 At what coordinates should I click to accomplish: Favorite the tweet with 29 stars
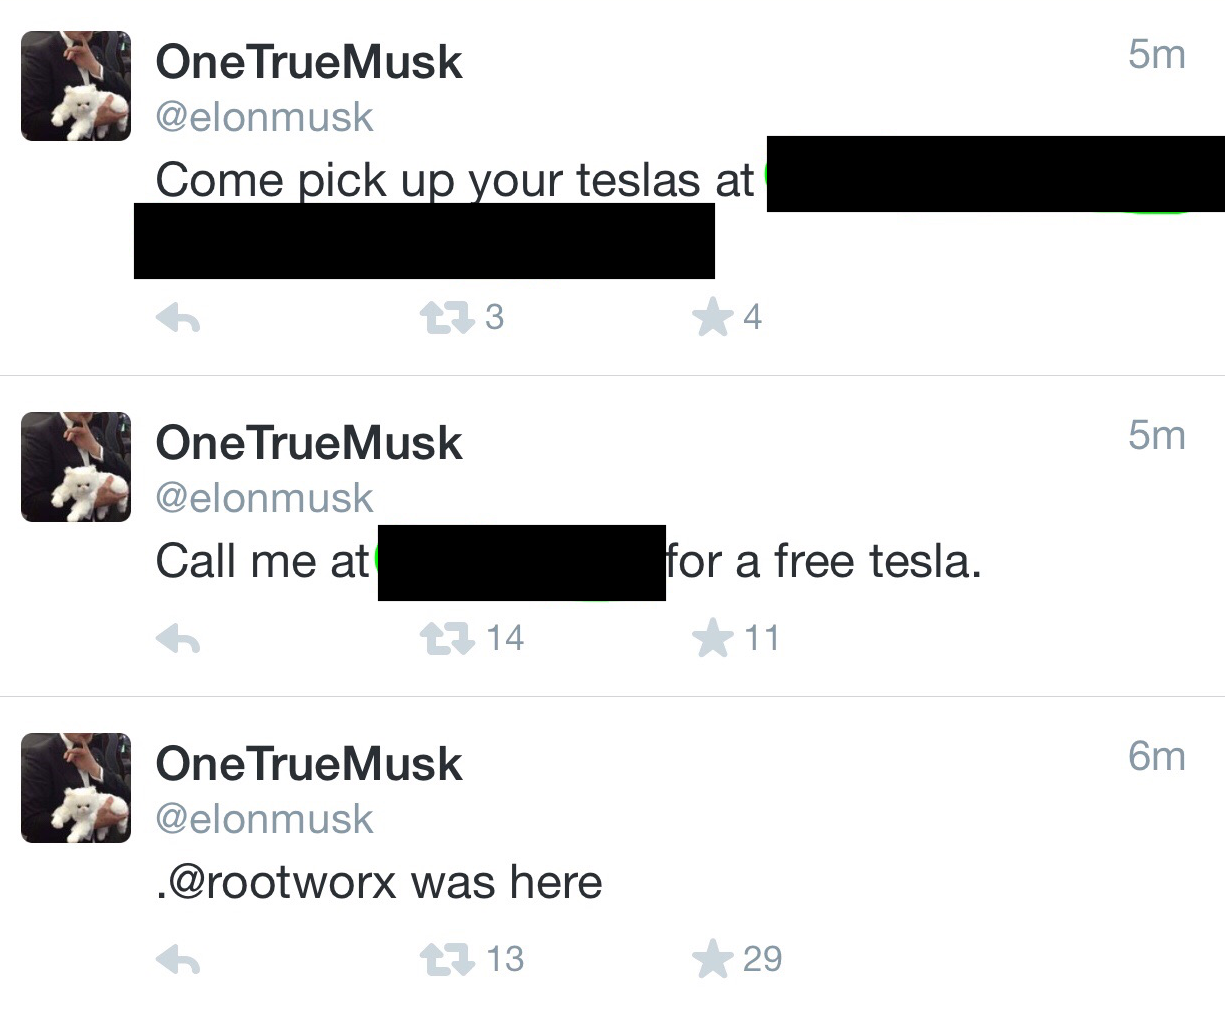coord(712,959)
